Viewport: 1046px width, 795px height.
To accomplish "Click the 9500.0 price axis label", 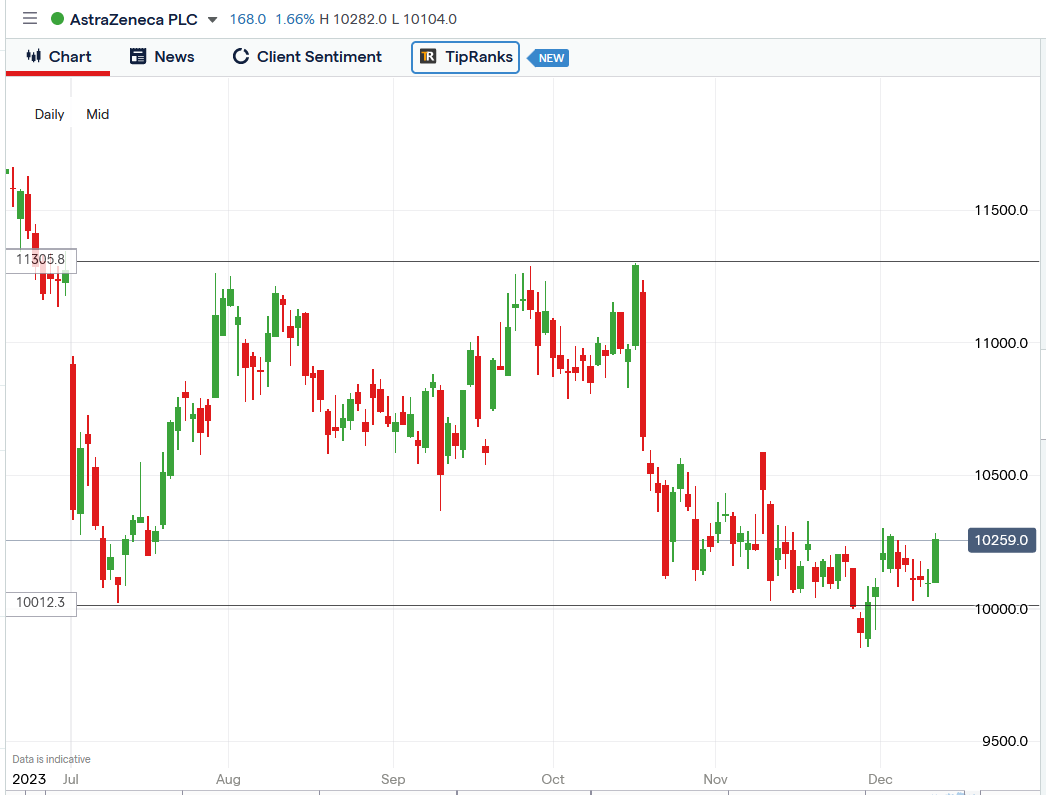I will click(x=1005, y=741).
